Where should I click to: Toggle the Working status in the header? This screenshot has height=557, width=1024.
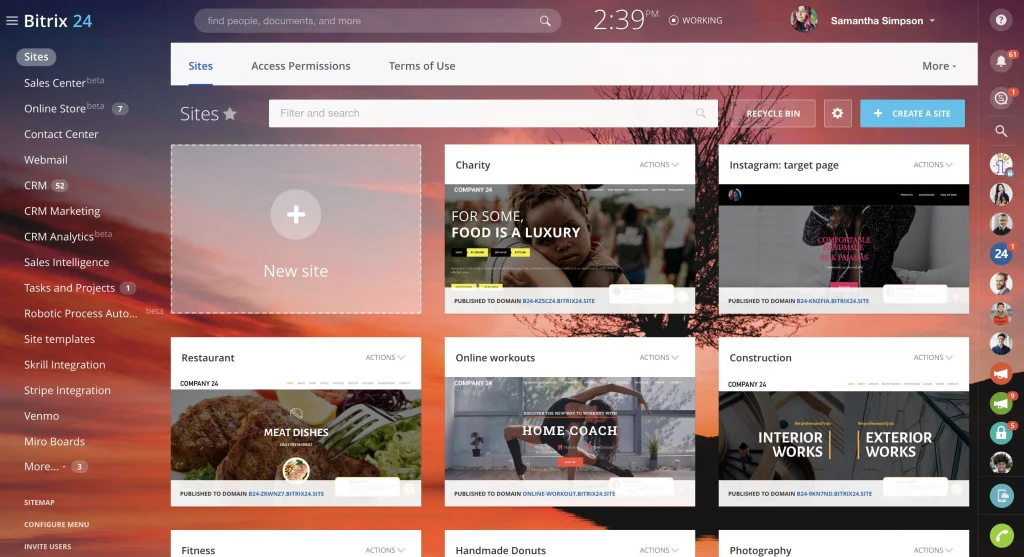coord(695,20)
